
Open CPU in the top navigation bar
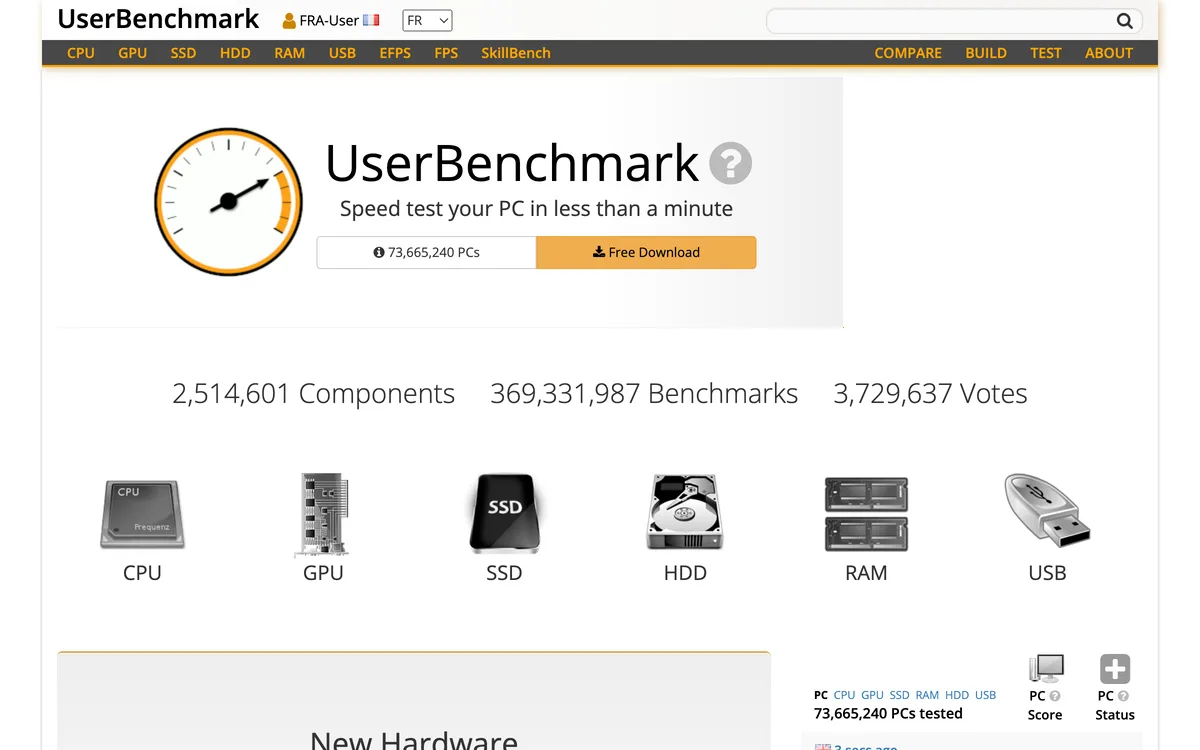coord(81,53)
